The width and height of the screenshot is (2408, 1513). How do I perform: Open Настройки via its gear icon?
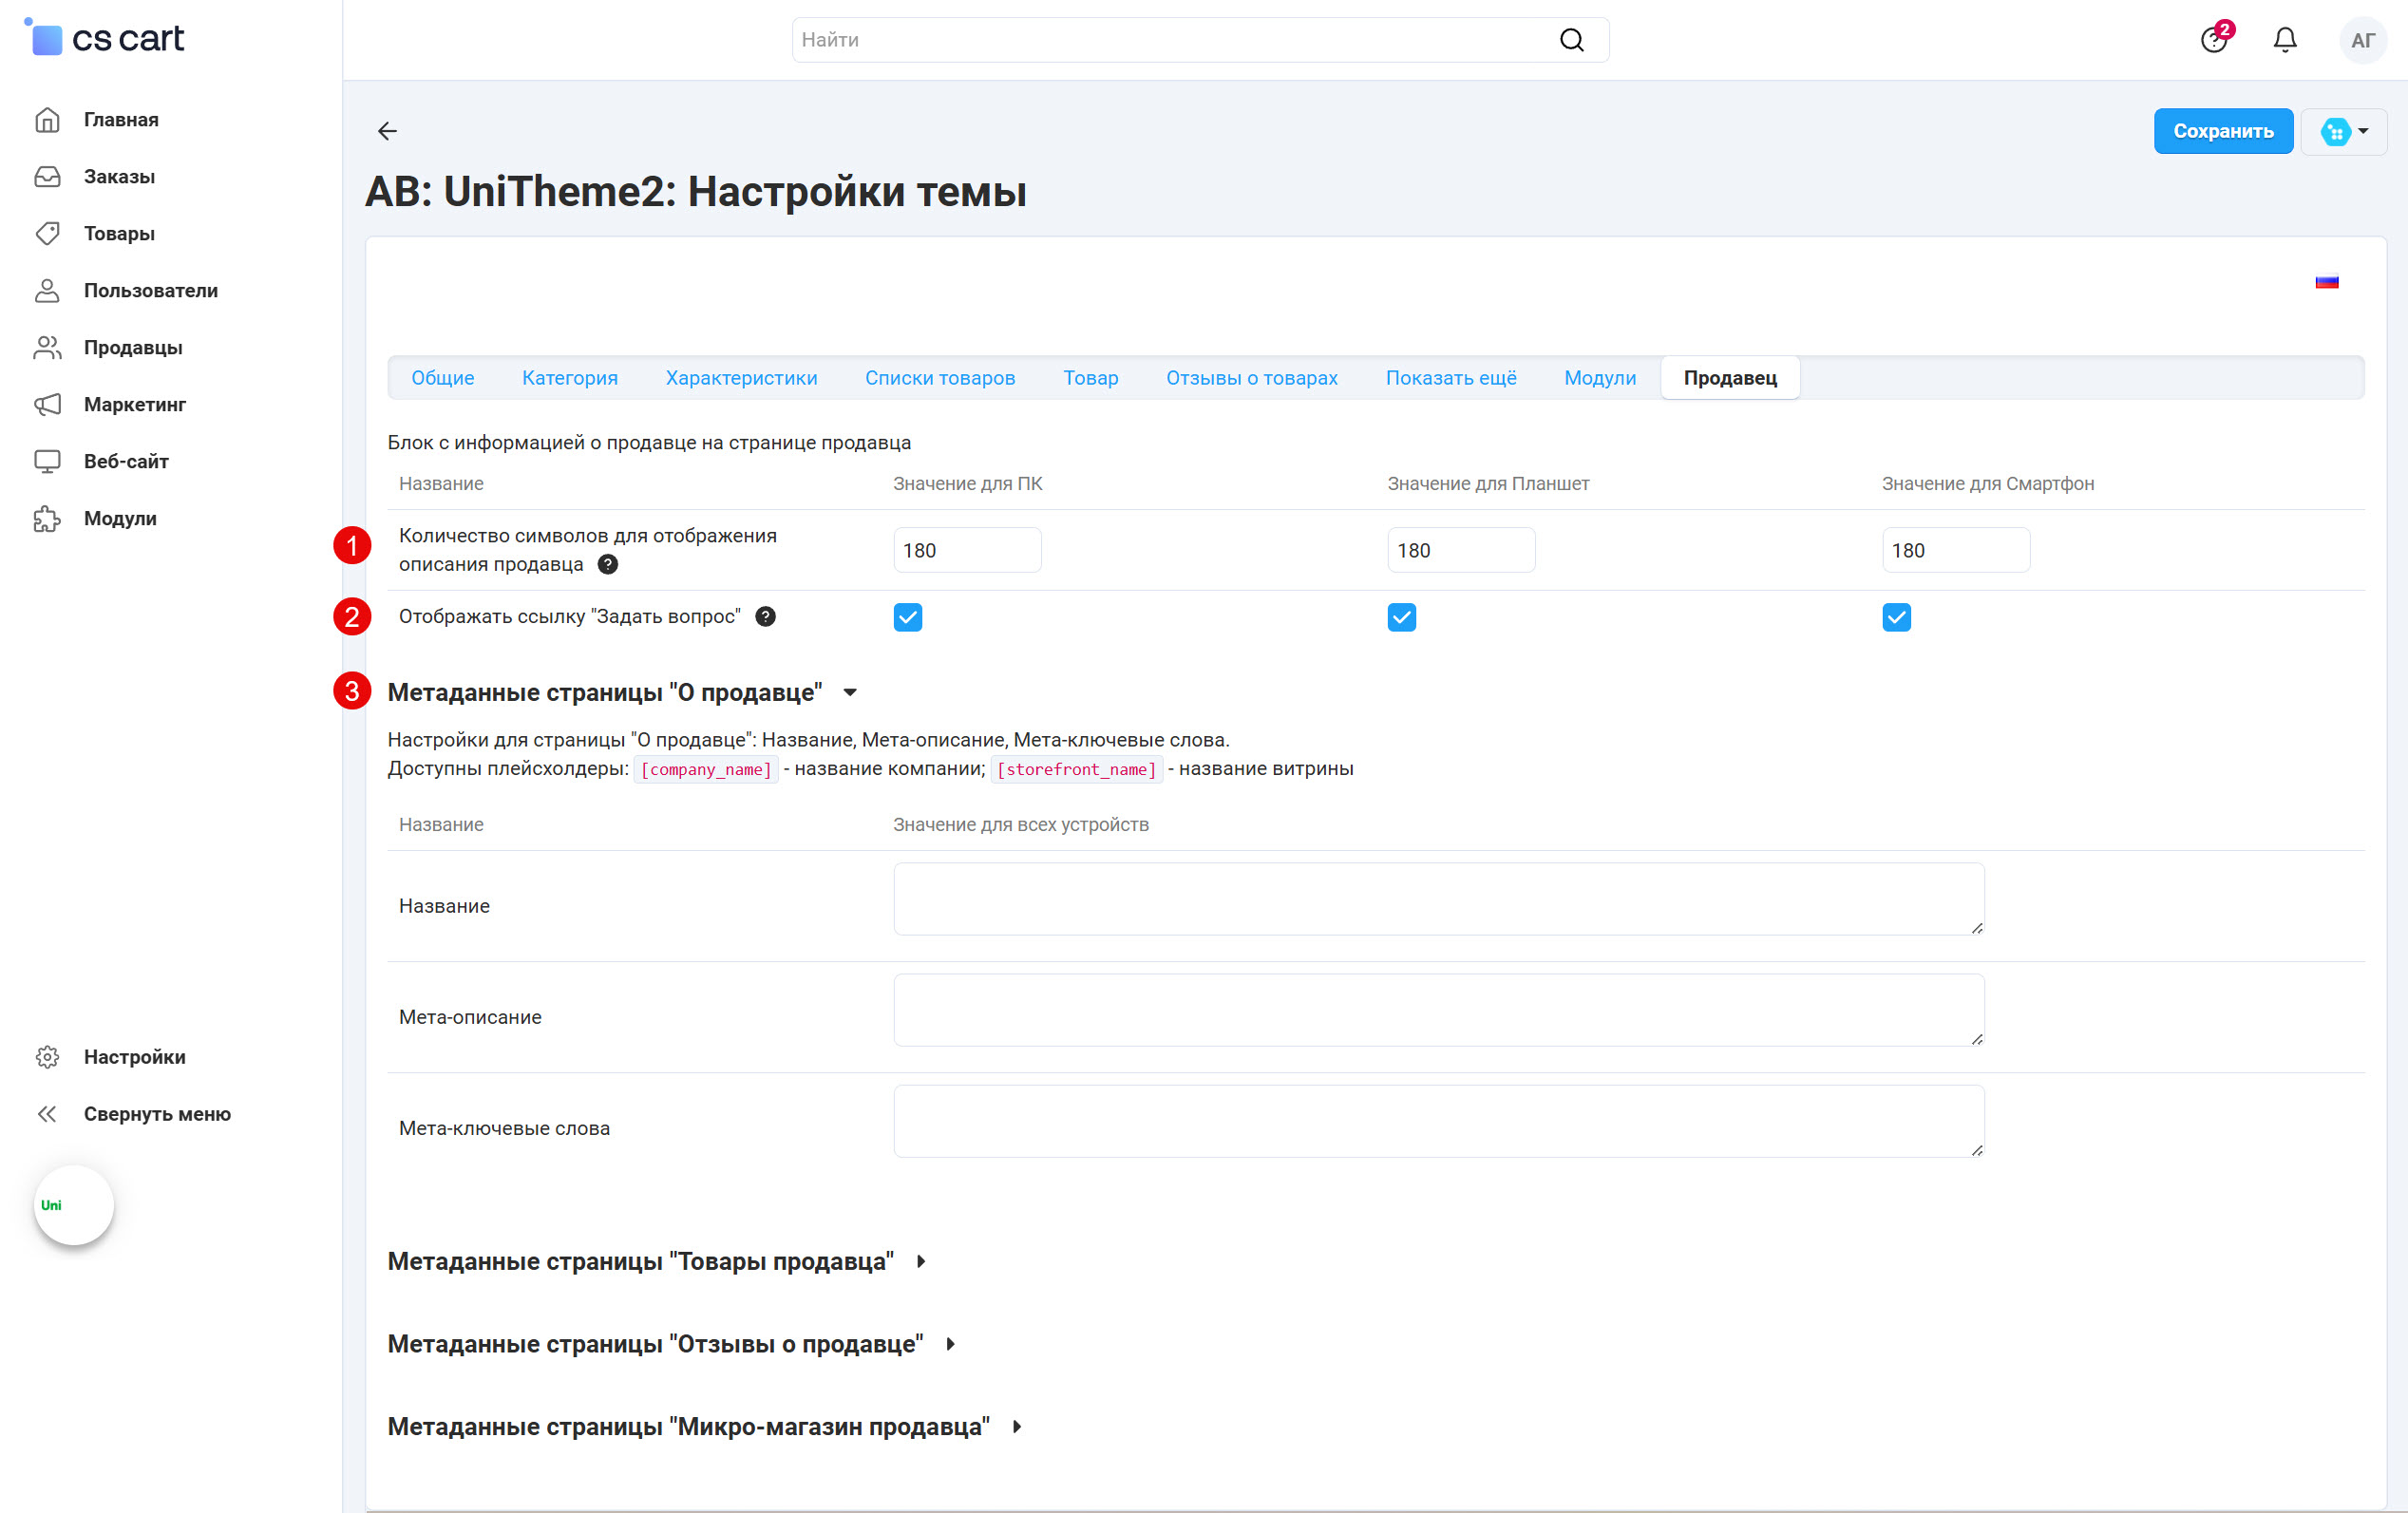click(47, 1057)
